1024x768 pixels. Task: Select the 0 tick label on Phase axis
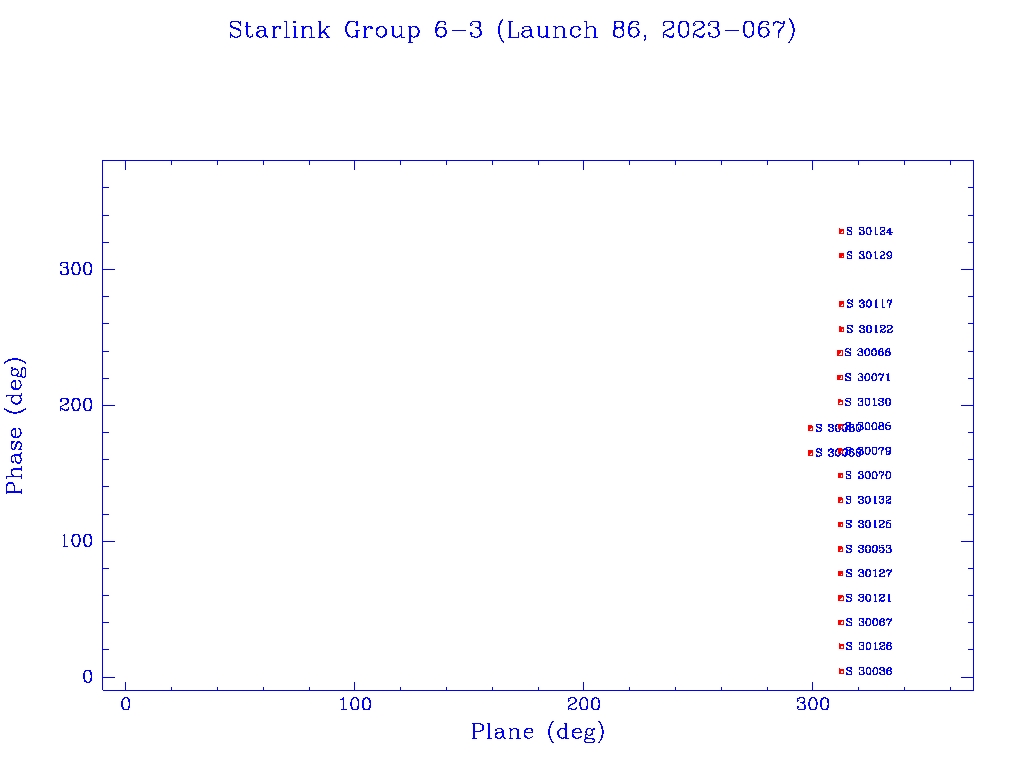tap(88, 677)
